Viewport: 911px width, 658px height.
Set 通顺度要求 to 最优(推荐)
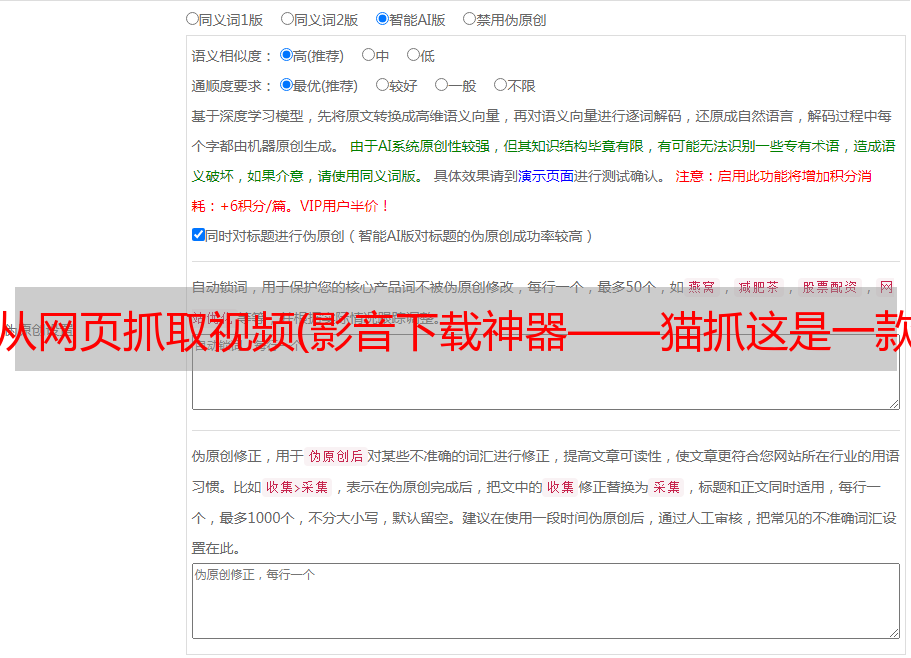(286, 85)
